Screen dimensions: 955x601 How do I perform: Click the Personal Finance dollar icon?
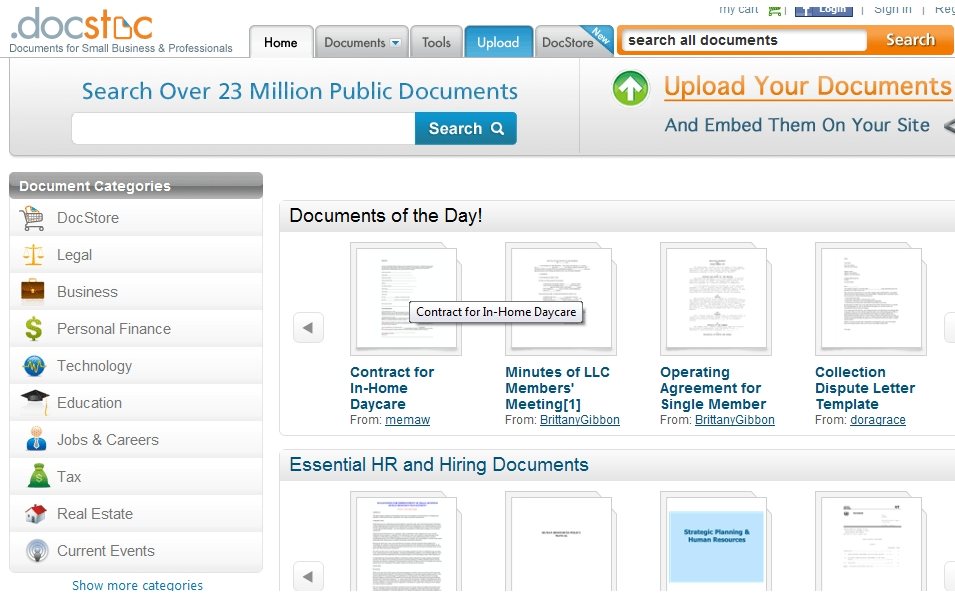(x=33, y=329)
